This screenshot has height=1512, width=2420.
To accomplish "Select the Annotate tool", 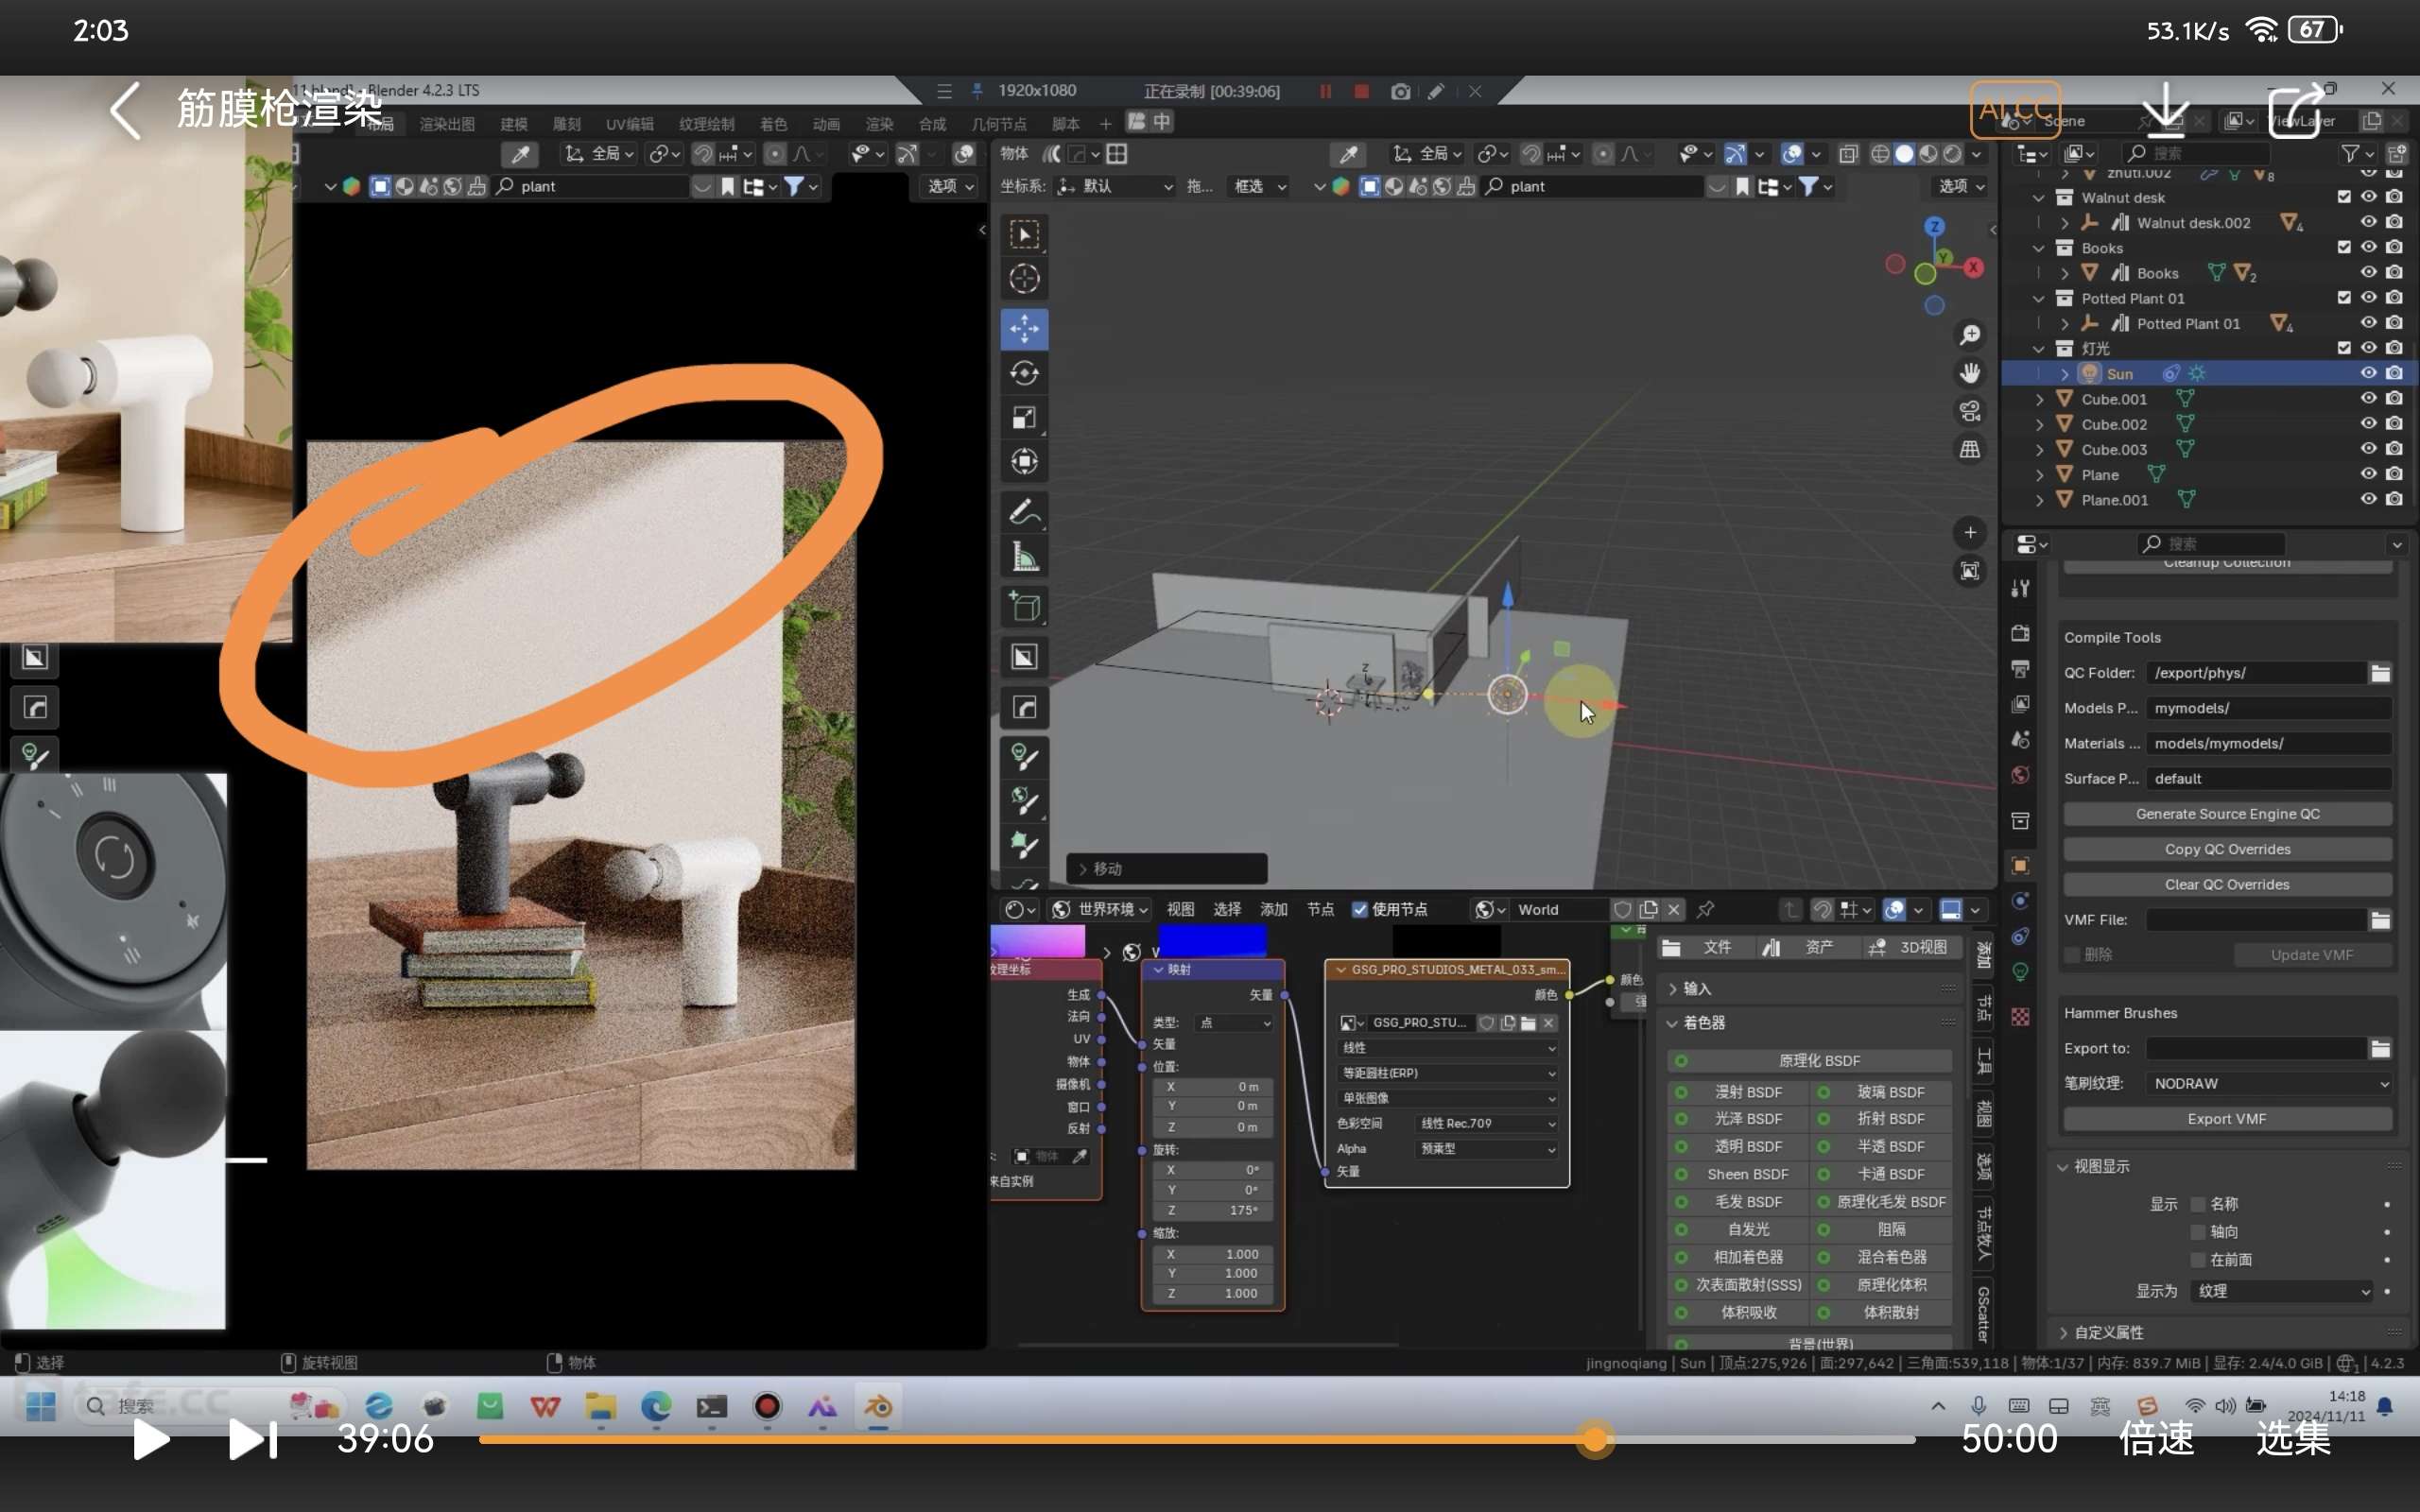I will pyautogui.click(x=1024, y=513).
